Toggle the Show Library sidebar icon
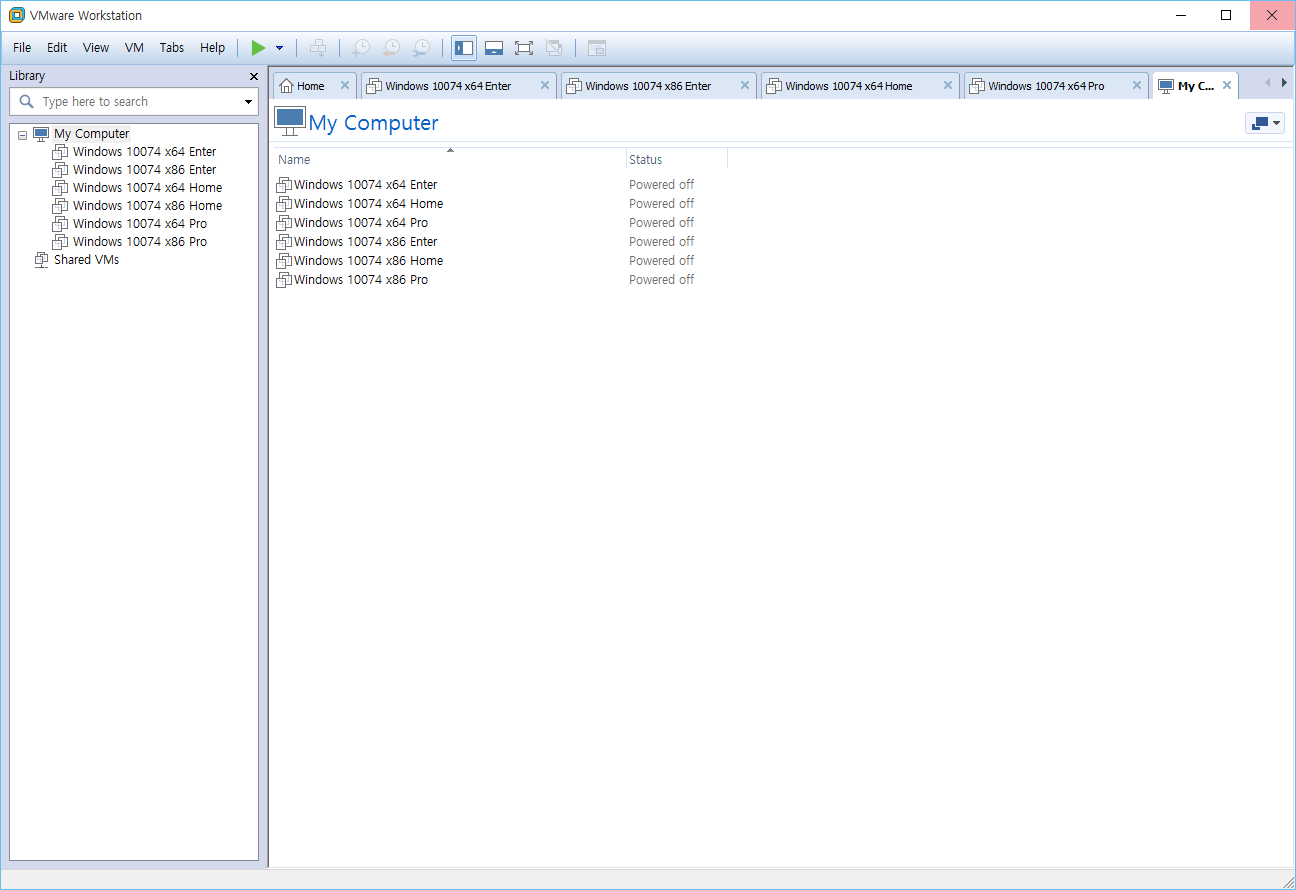Screen dimensions: 1296x890 tap(464, 48)
